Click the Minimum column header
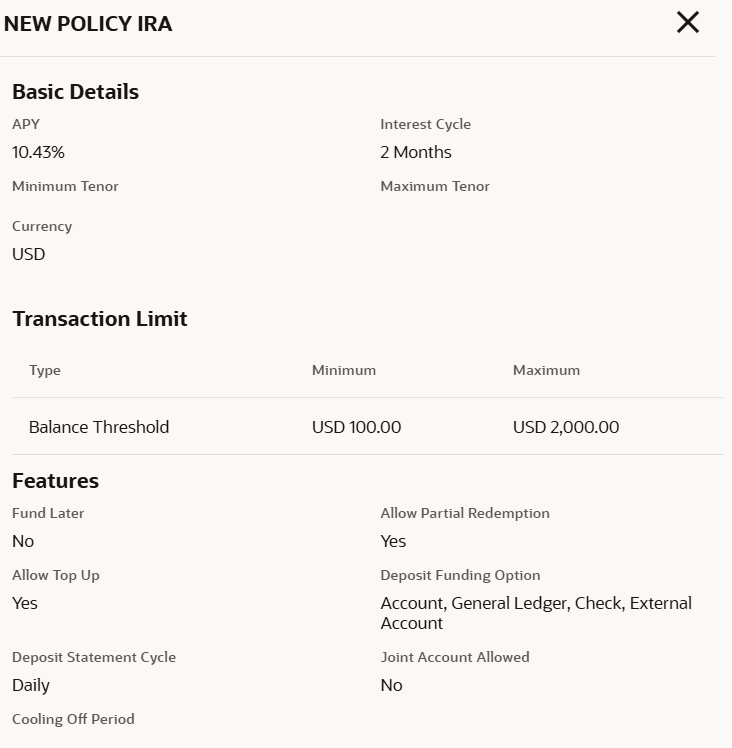The width and height of the screenshot is (732, 748). (344, 370)
